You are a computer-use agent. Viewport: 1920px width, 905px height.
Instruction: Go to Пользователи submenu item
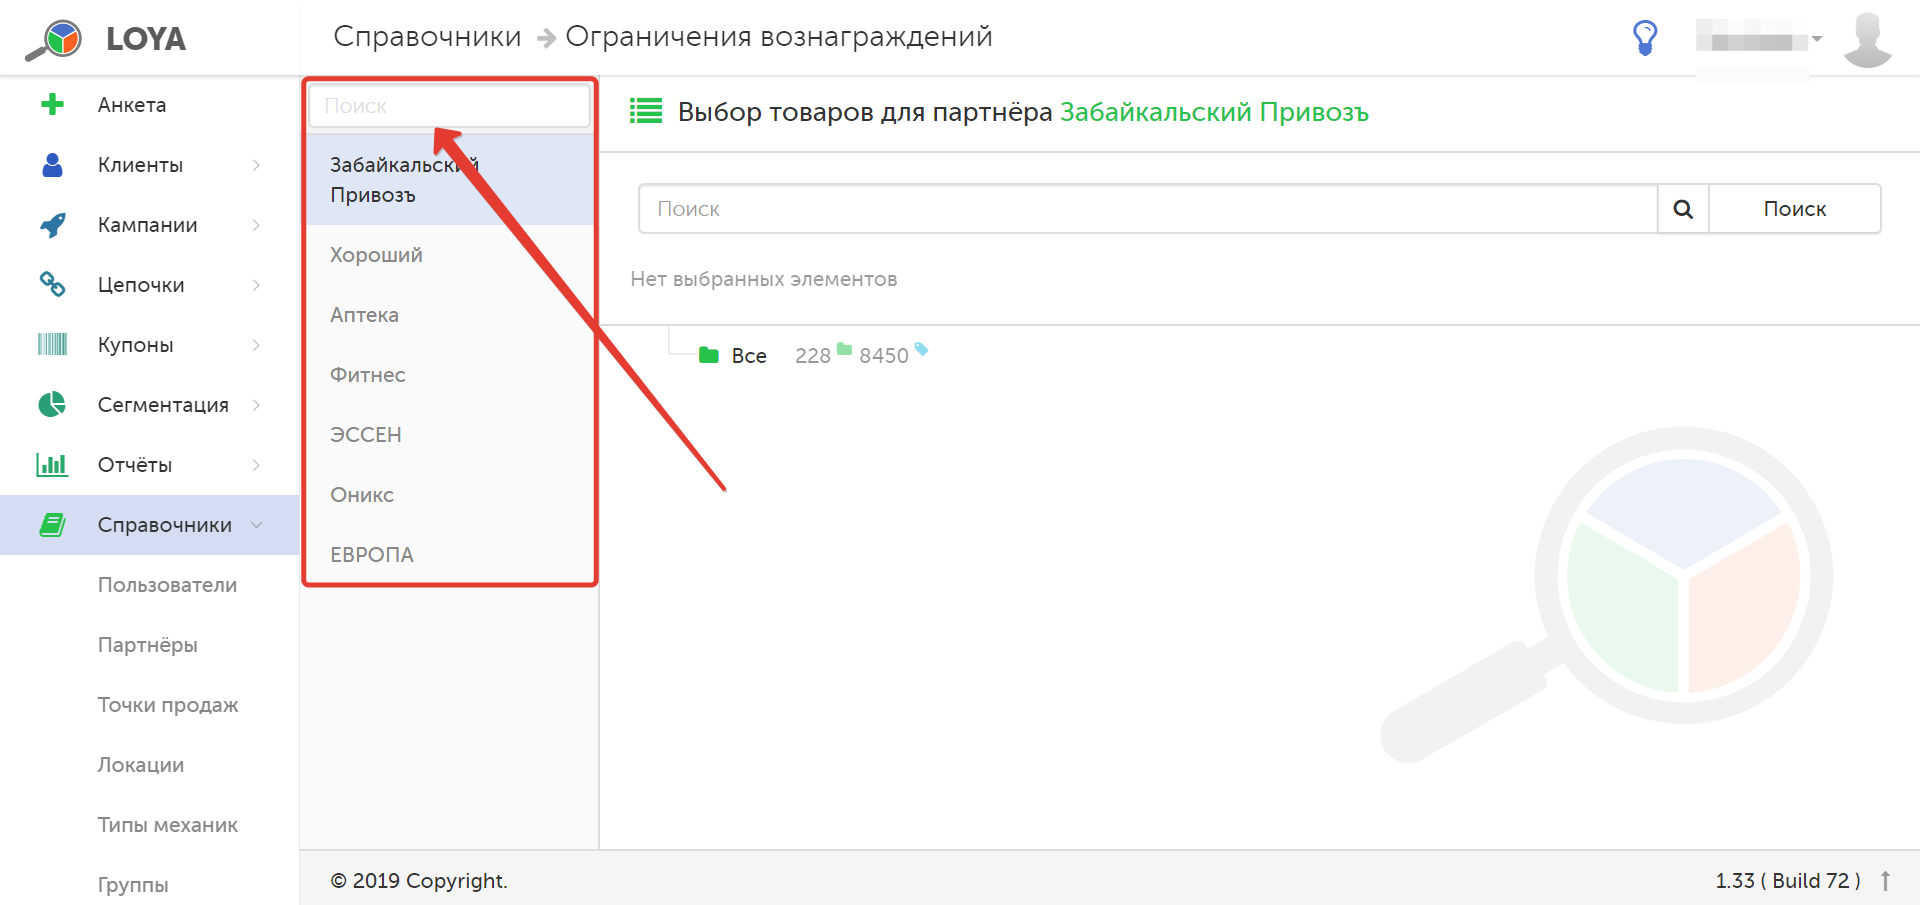click(167, 585)
